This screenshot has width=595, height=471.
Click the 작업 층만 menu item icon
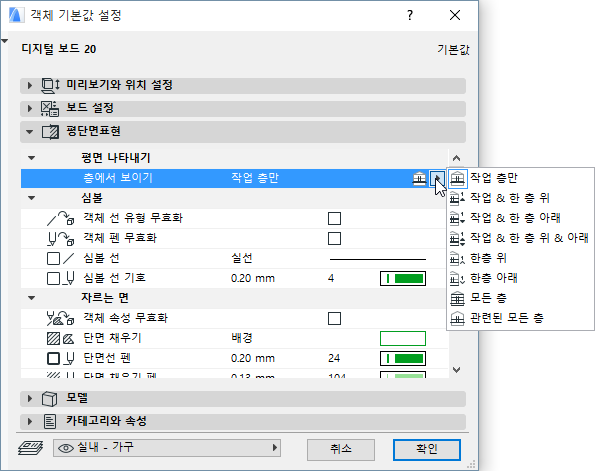458,178
